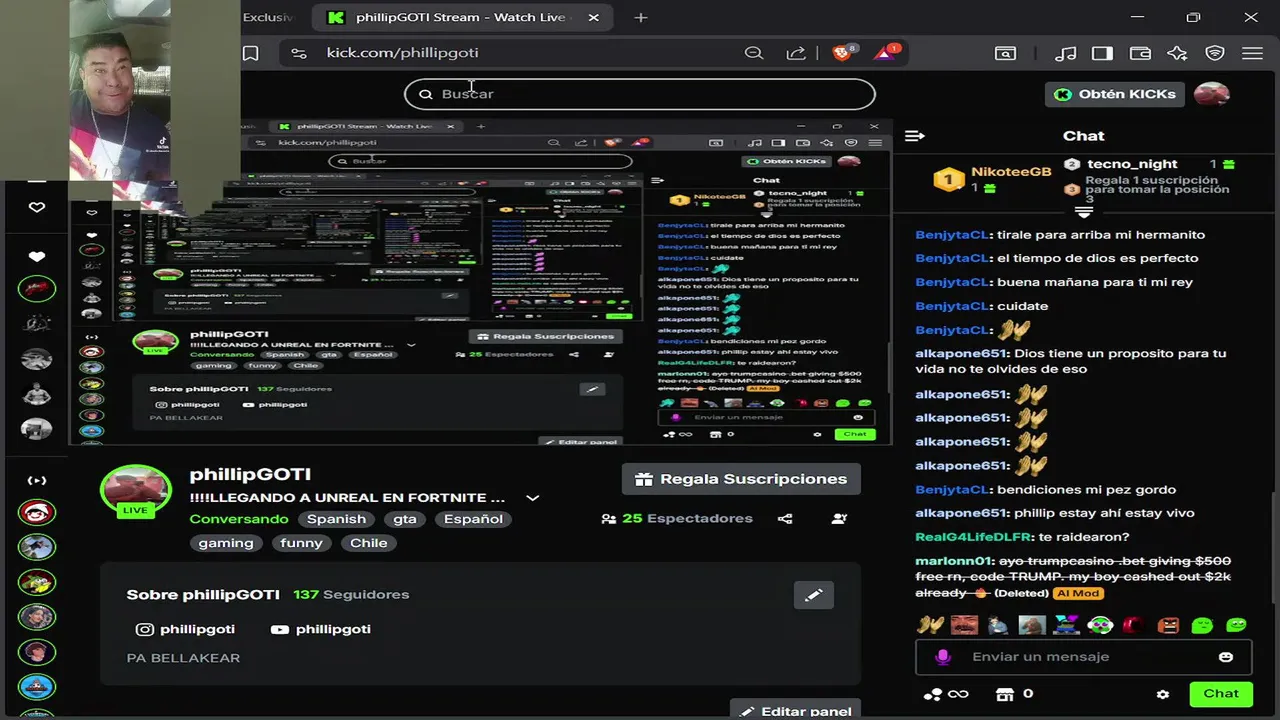Screen dimensions: 1280x720
Task: Expand the stream title chevron
Action: tap(533, 498)
